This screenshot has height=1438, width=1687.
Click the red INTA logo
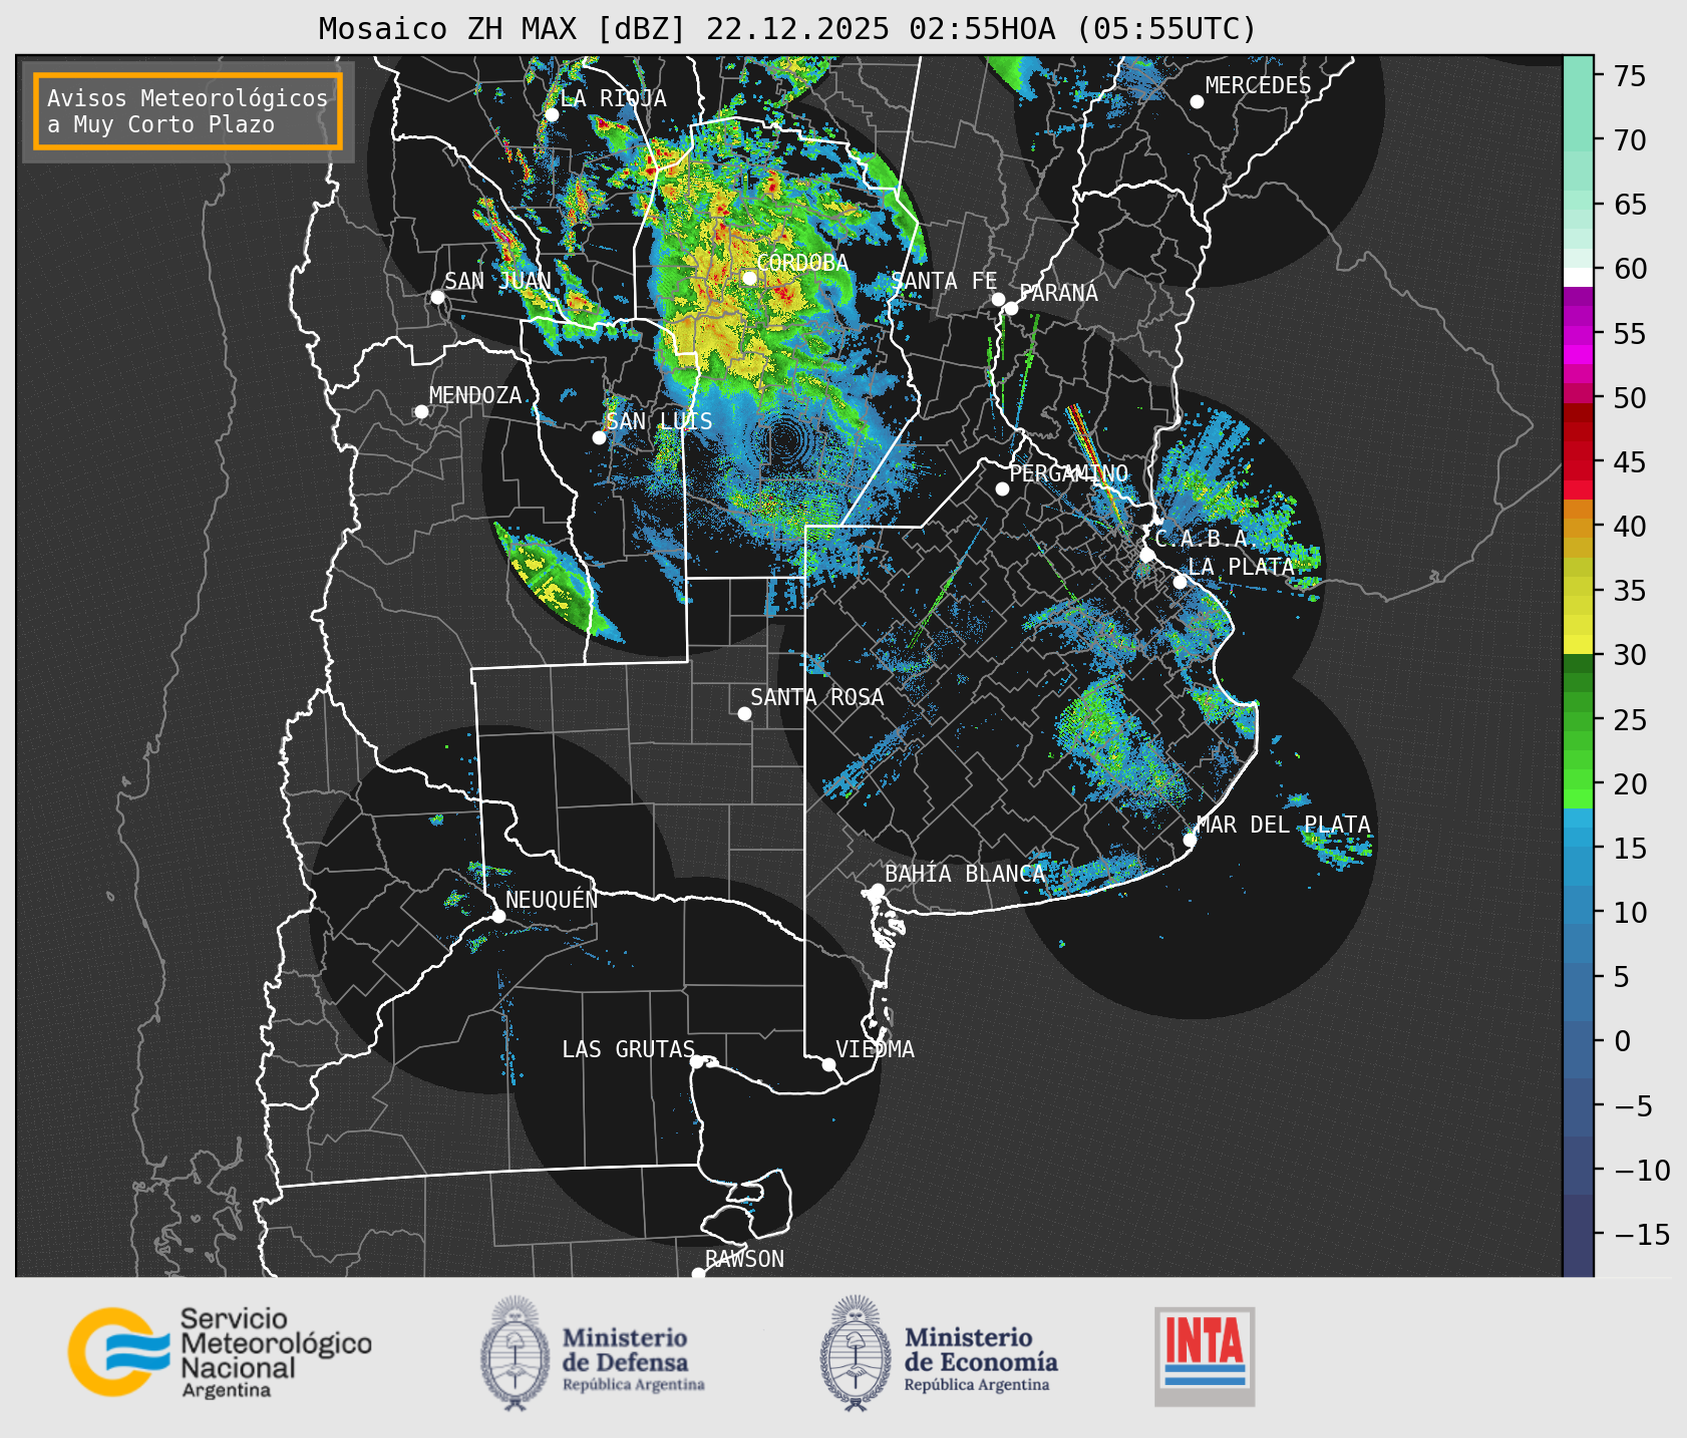point(1204,1356)
